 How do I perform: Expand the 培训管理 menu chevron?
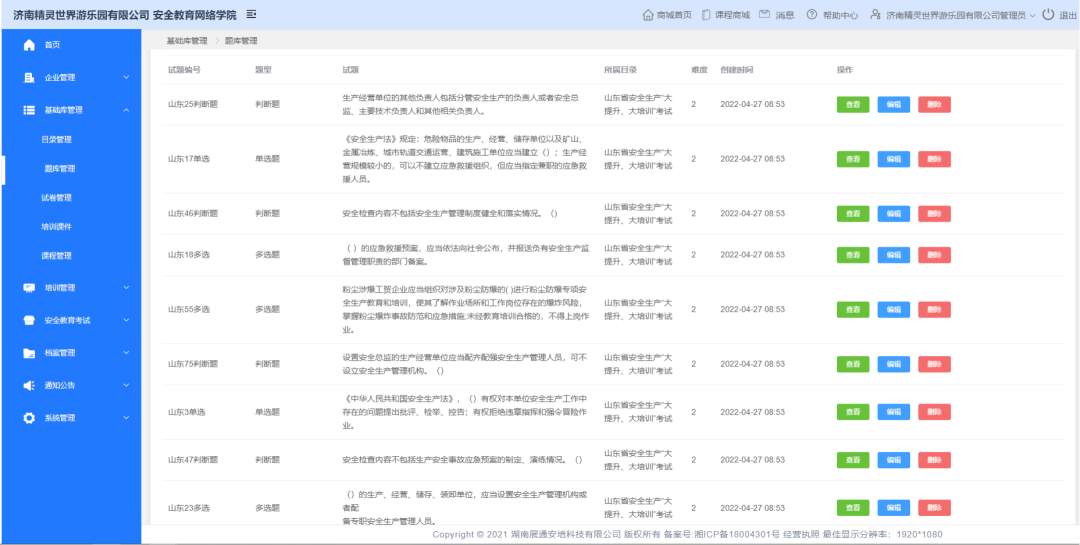(126, 288)
